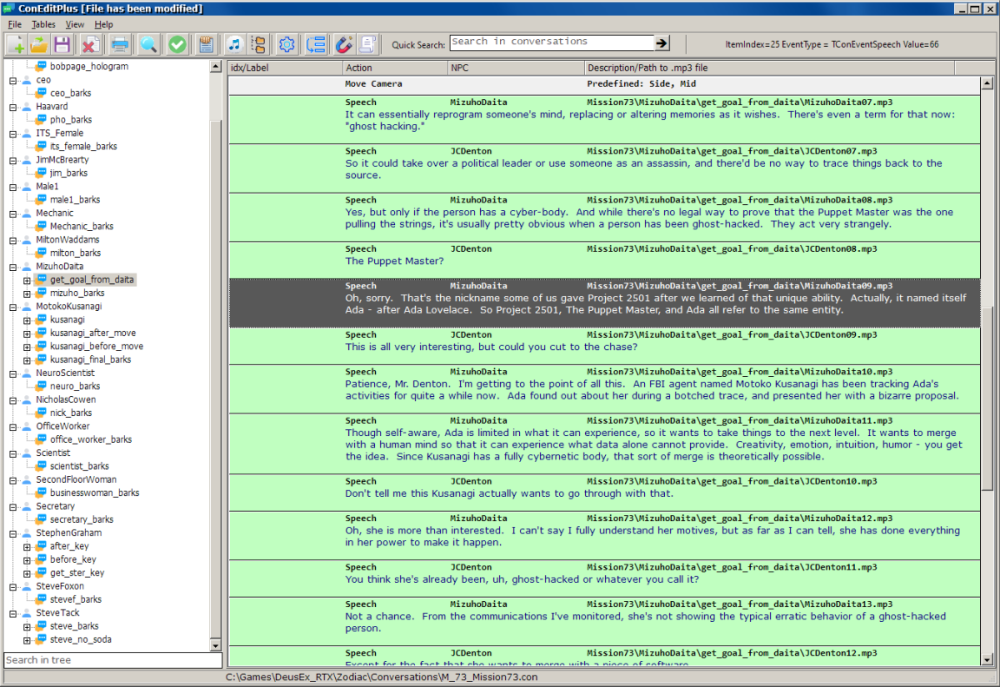Screen dimensions: 1000x687
Task: Click the Open folder toolbar icon
Action: coord(39,44)
